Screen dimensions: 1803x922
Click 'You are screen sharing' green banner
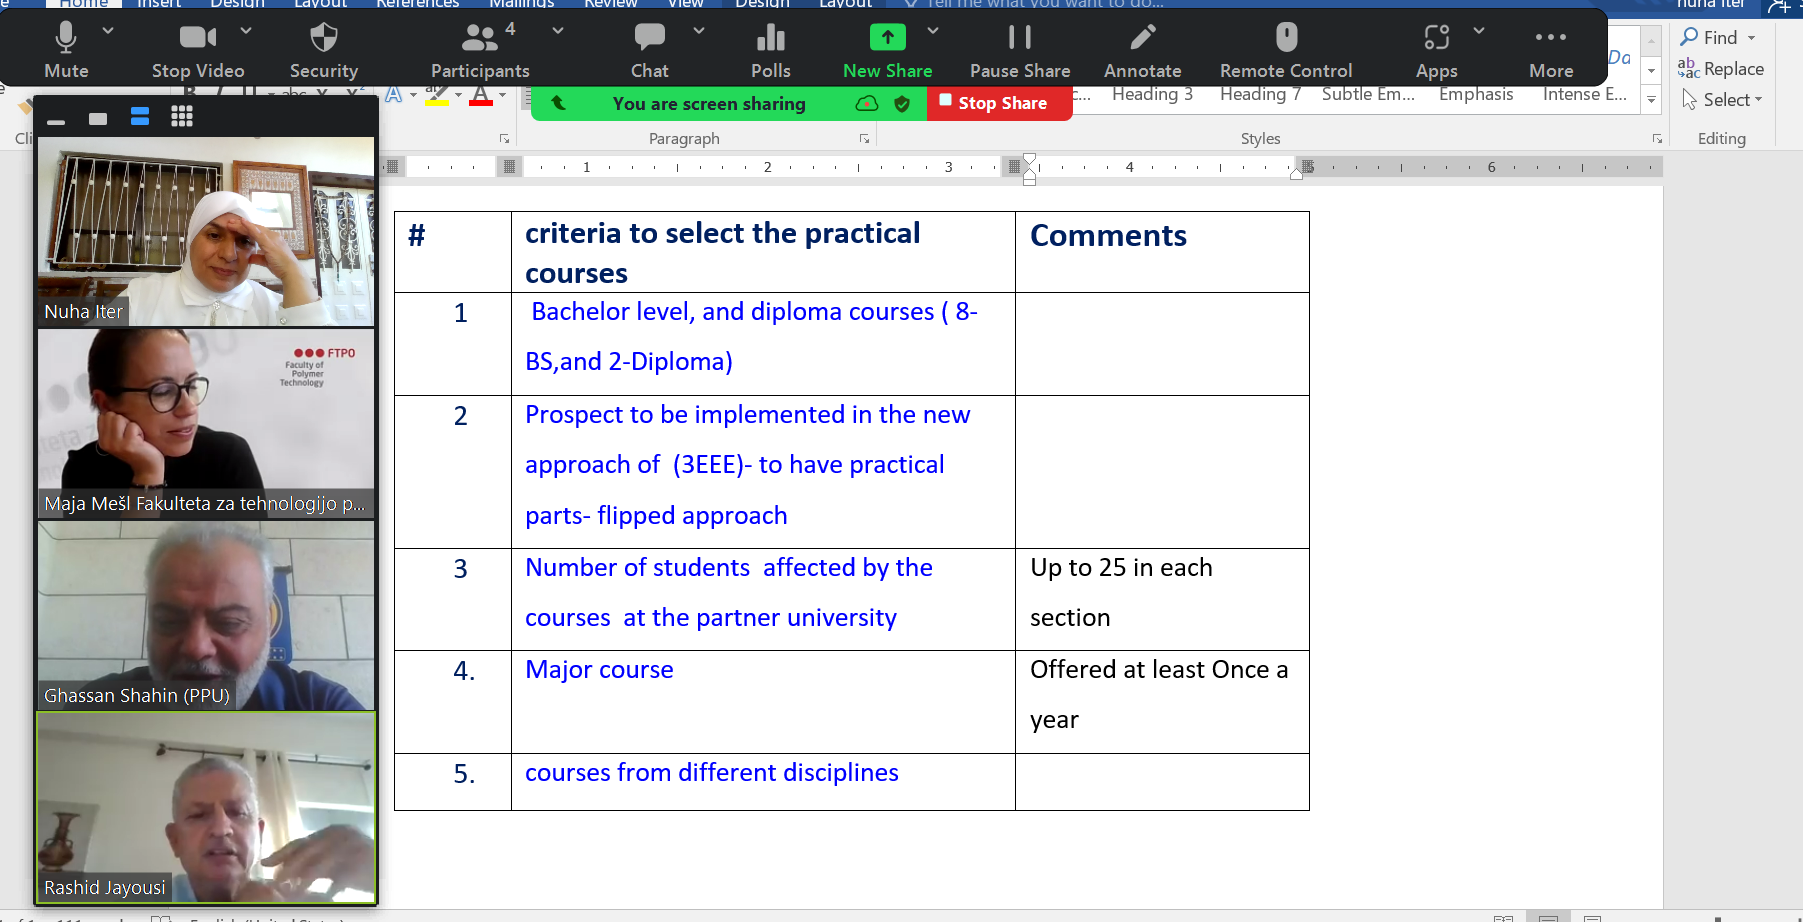tap(709, 103)
